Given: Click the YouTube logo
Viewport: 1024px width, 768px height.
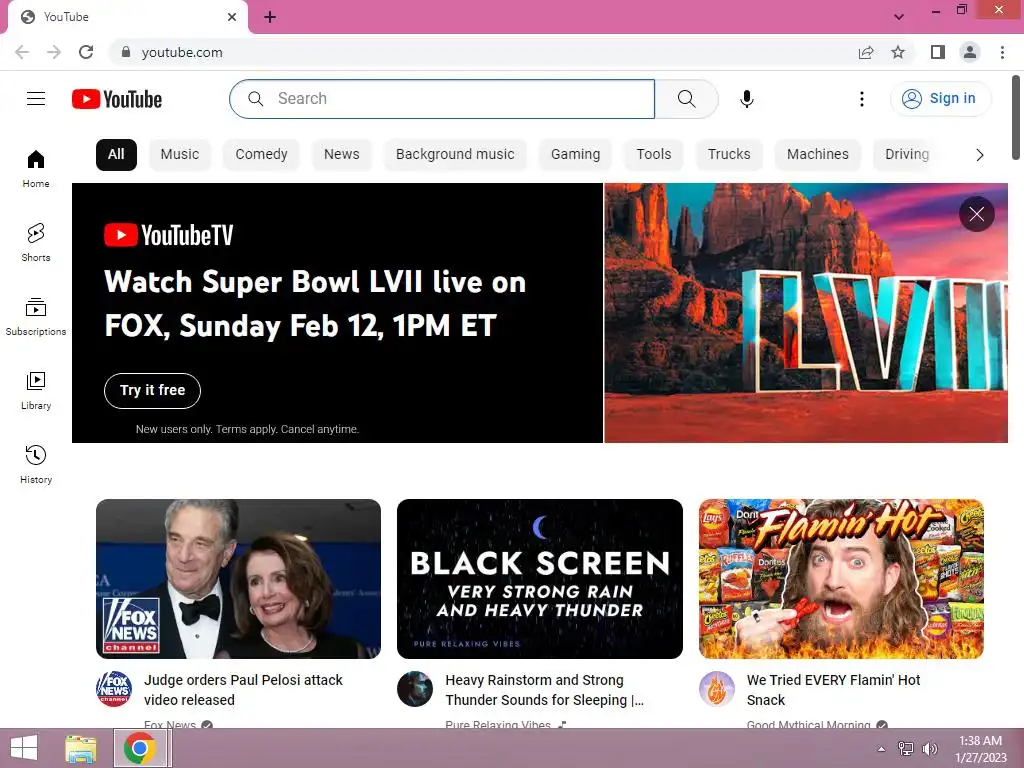Looking at the screenshot, I should pos(117,99).
